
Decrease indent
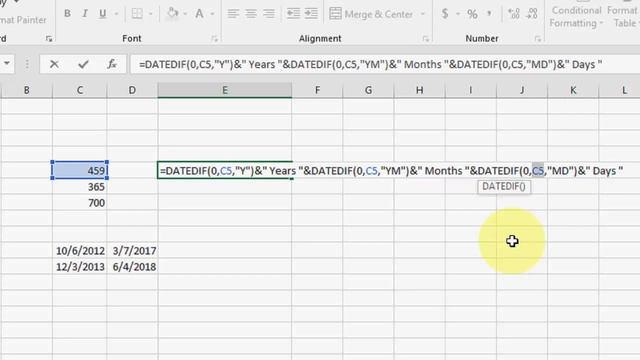tap(293, 14)
